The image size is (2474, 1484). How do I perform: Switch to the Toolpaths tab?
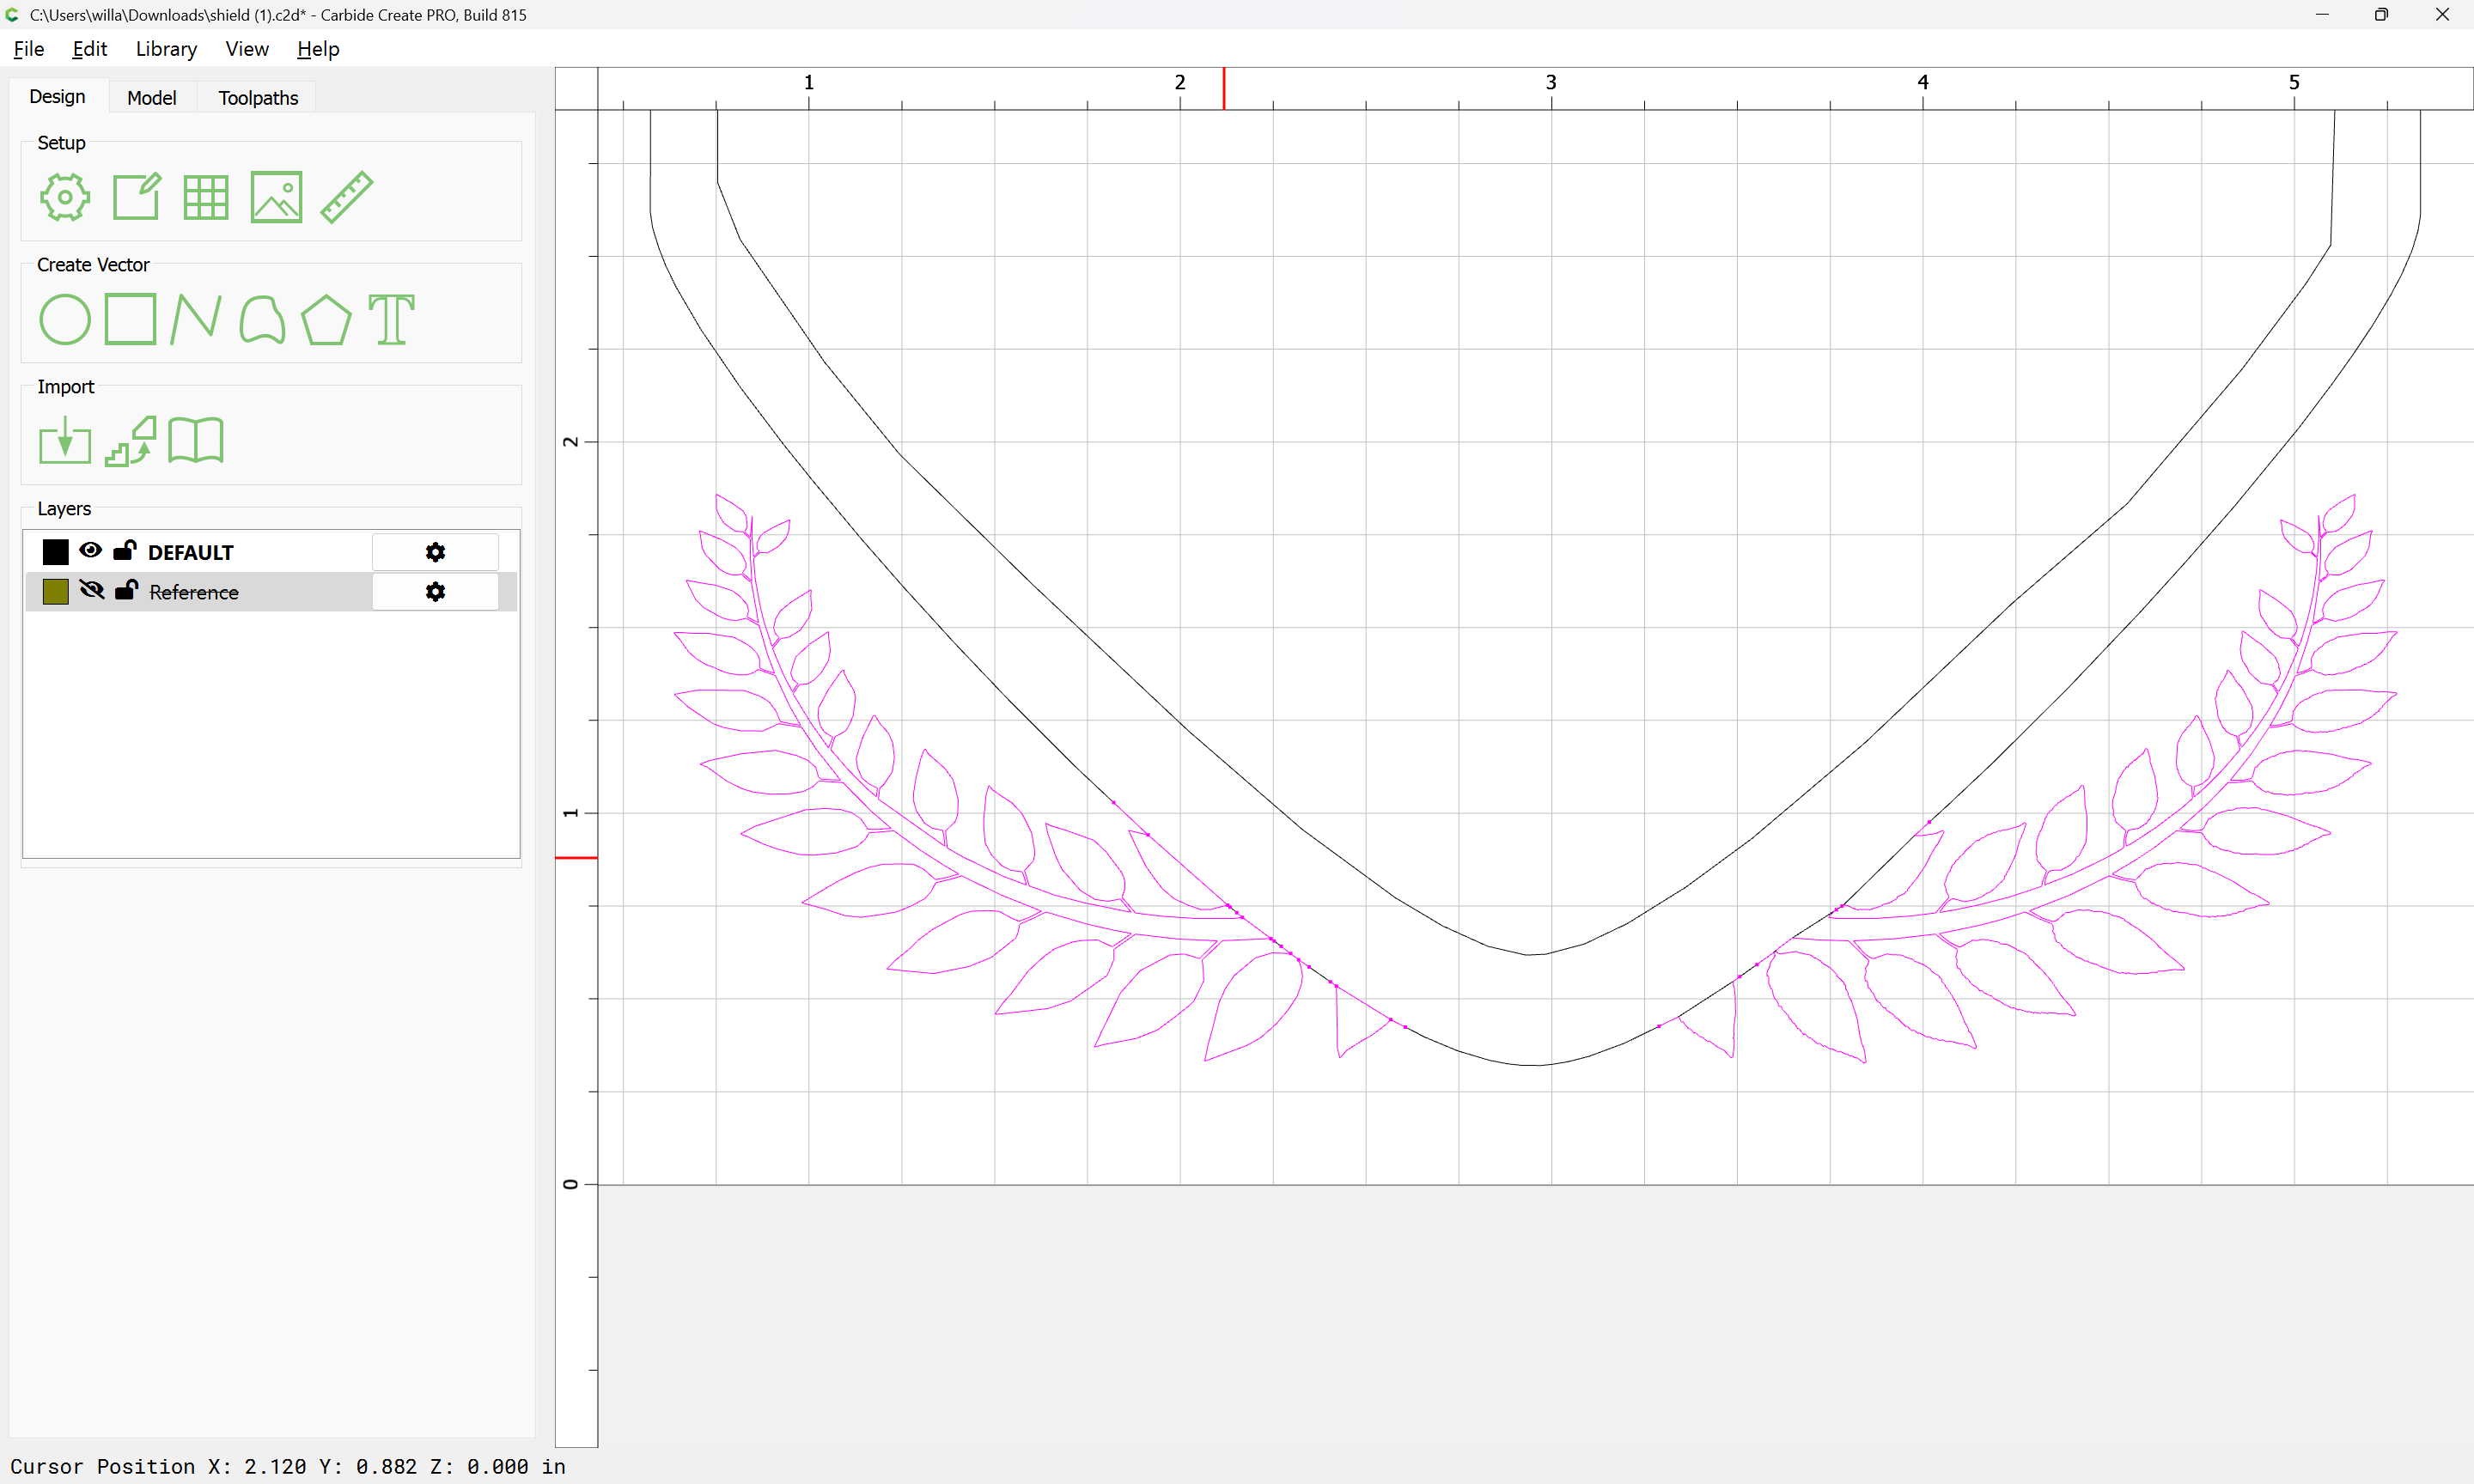point(258,97)
